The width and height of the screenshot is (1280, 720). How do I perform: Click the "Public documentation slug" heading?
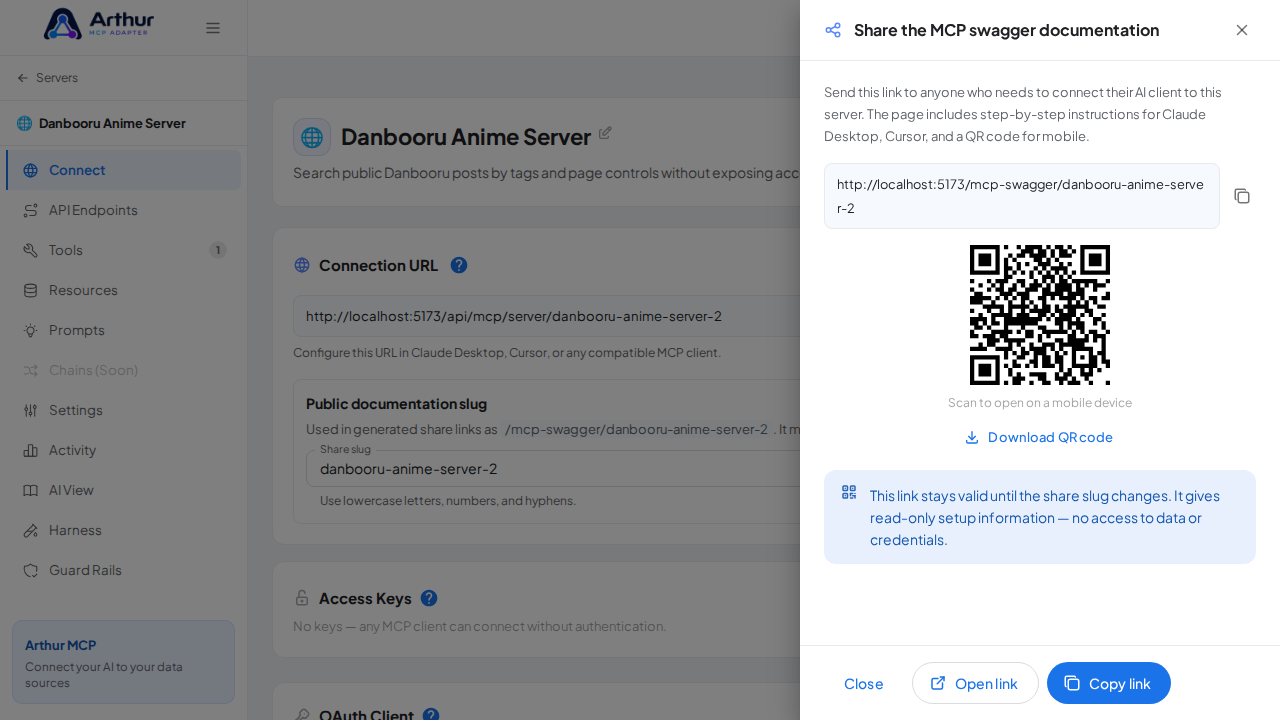[396, 404]
